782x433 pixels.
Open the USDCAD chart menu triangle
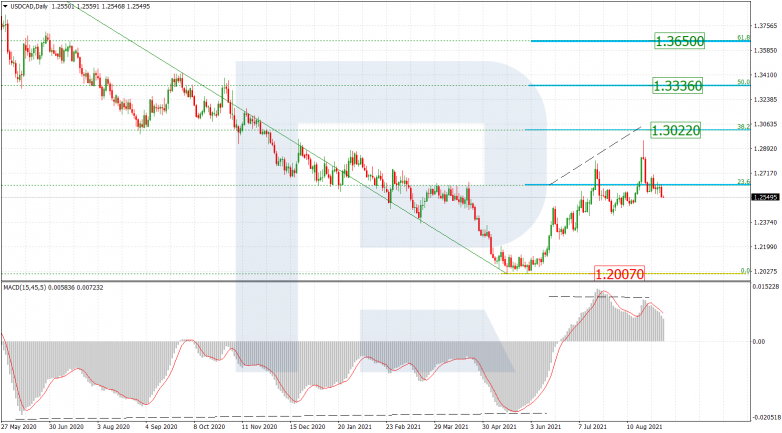(x=5, y=6)
